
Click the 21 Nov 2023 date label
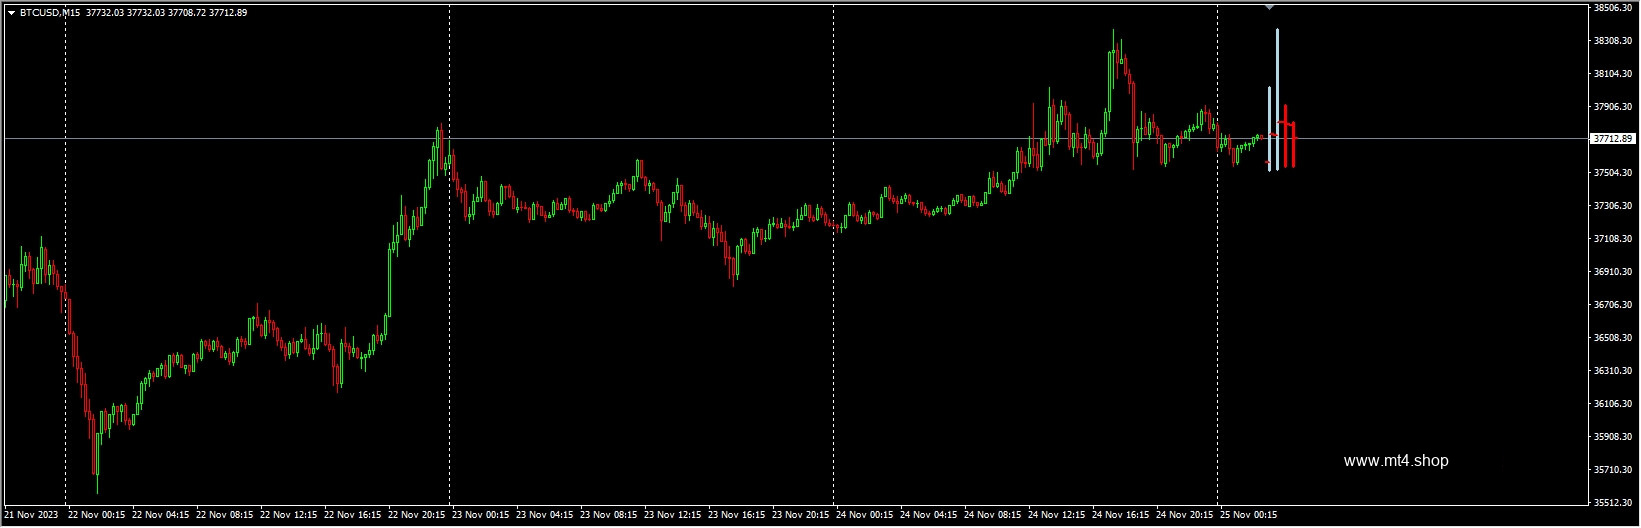pyautogui.click(x=31, y=516)
